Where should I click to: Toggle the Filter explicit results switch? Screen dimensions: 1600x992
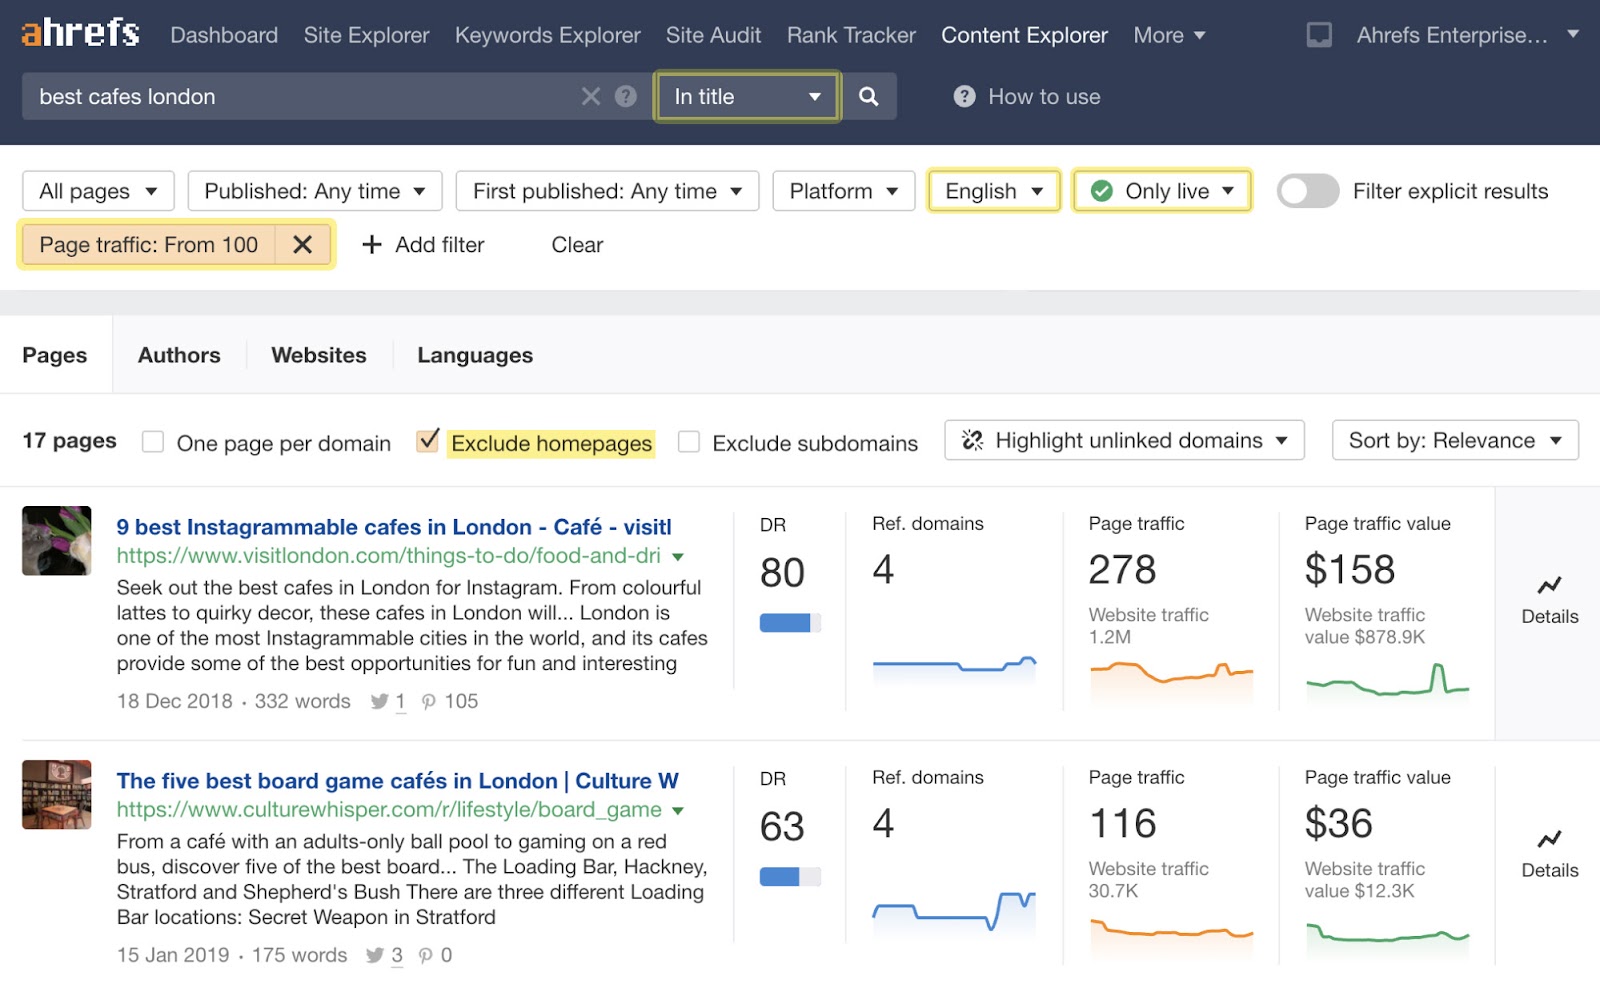(1308, 191)
